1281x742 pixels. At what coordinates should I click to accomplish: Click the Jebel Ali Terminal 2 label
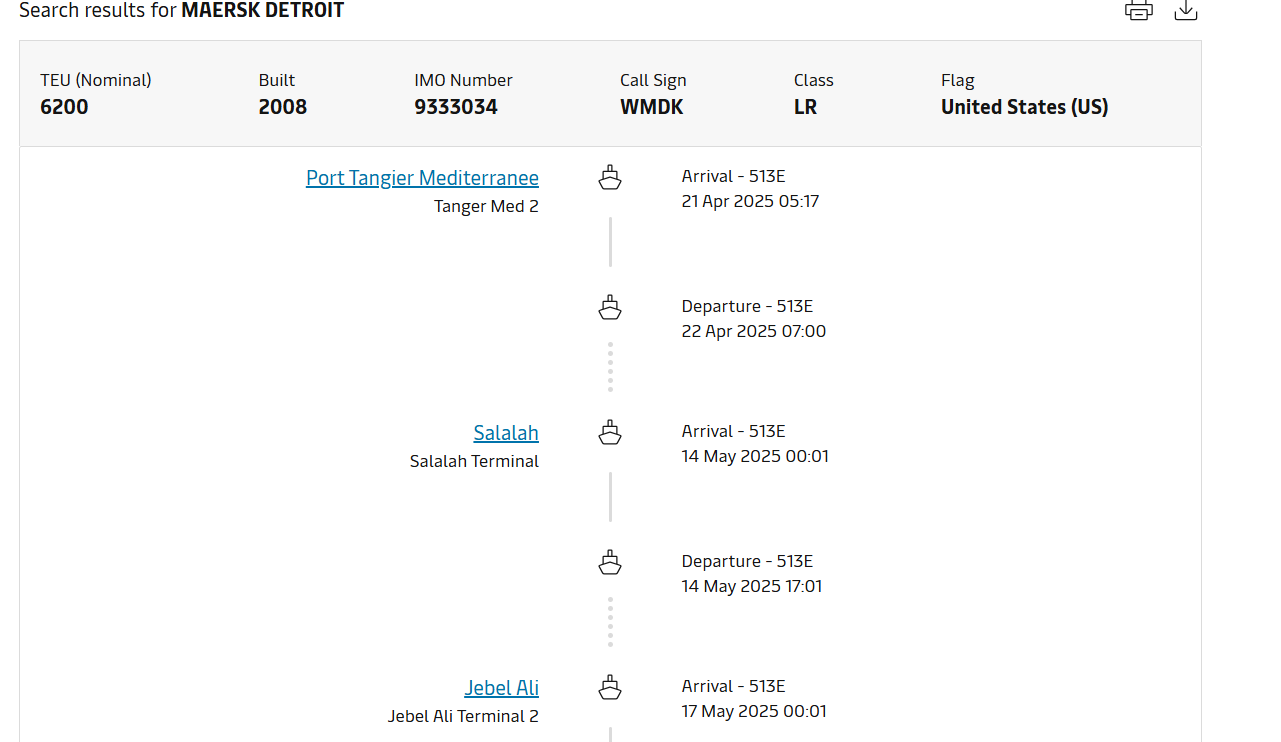click(x=463, y=717)
